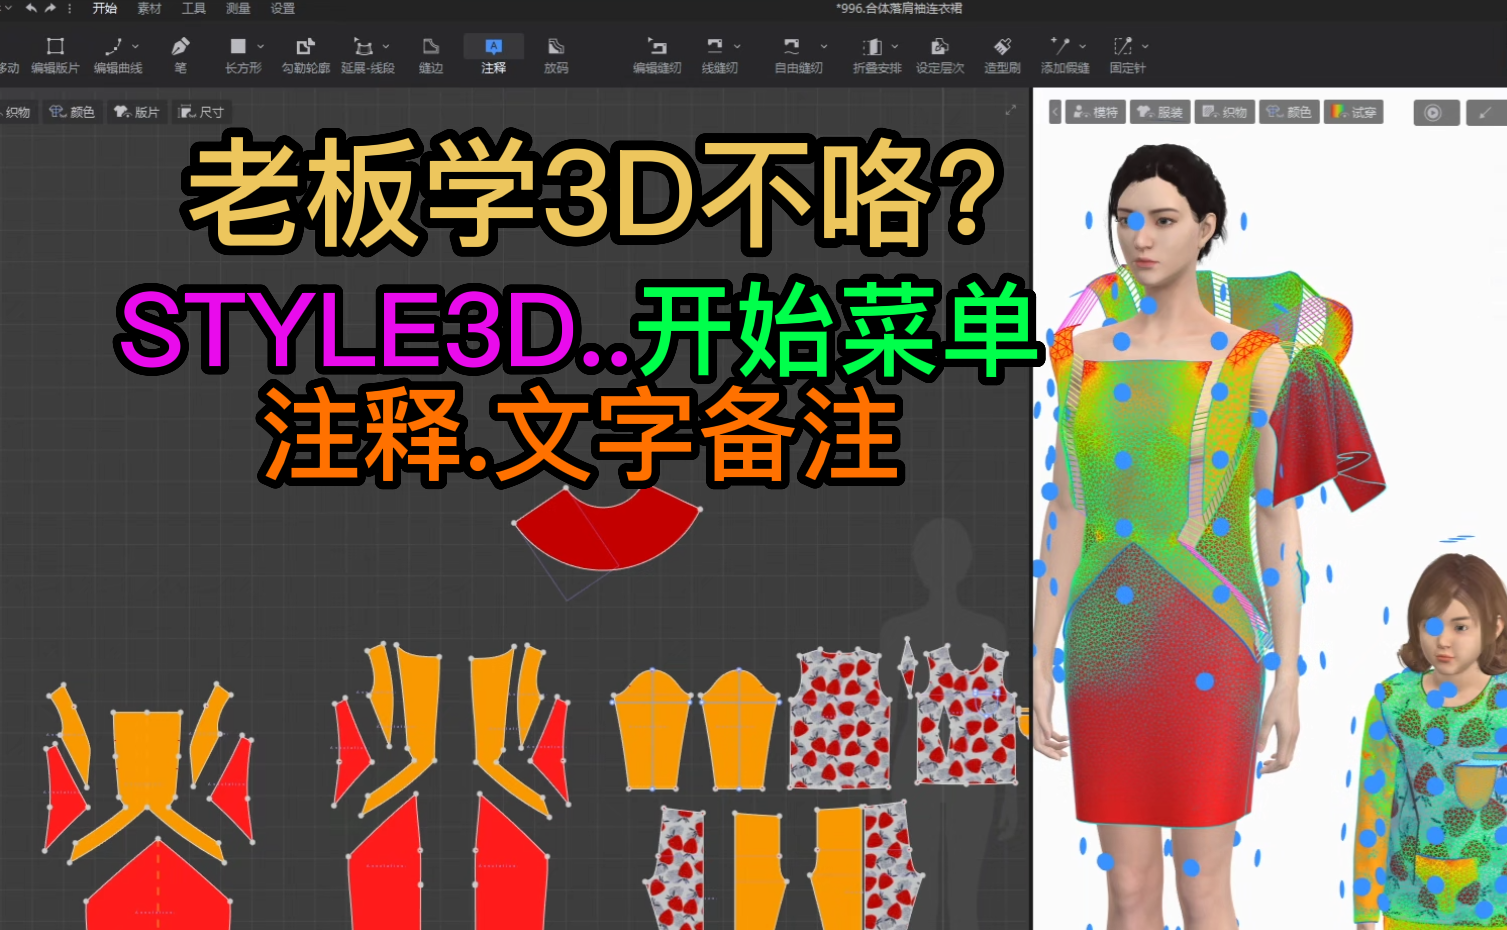The image size is (1507, 930).
Task: Click the 996.合体落肩袖连衣裙 file title
Action: click(x=899, y=8)
